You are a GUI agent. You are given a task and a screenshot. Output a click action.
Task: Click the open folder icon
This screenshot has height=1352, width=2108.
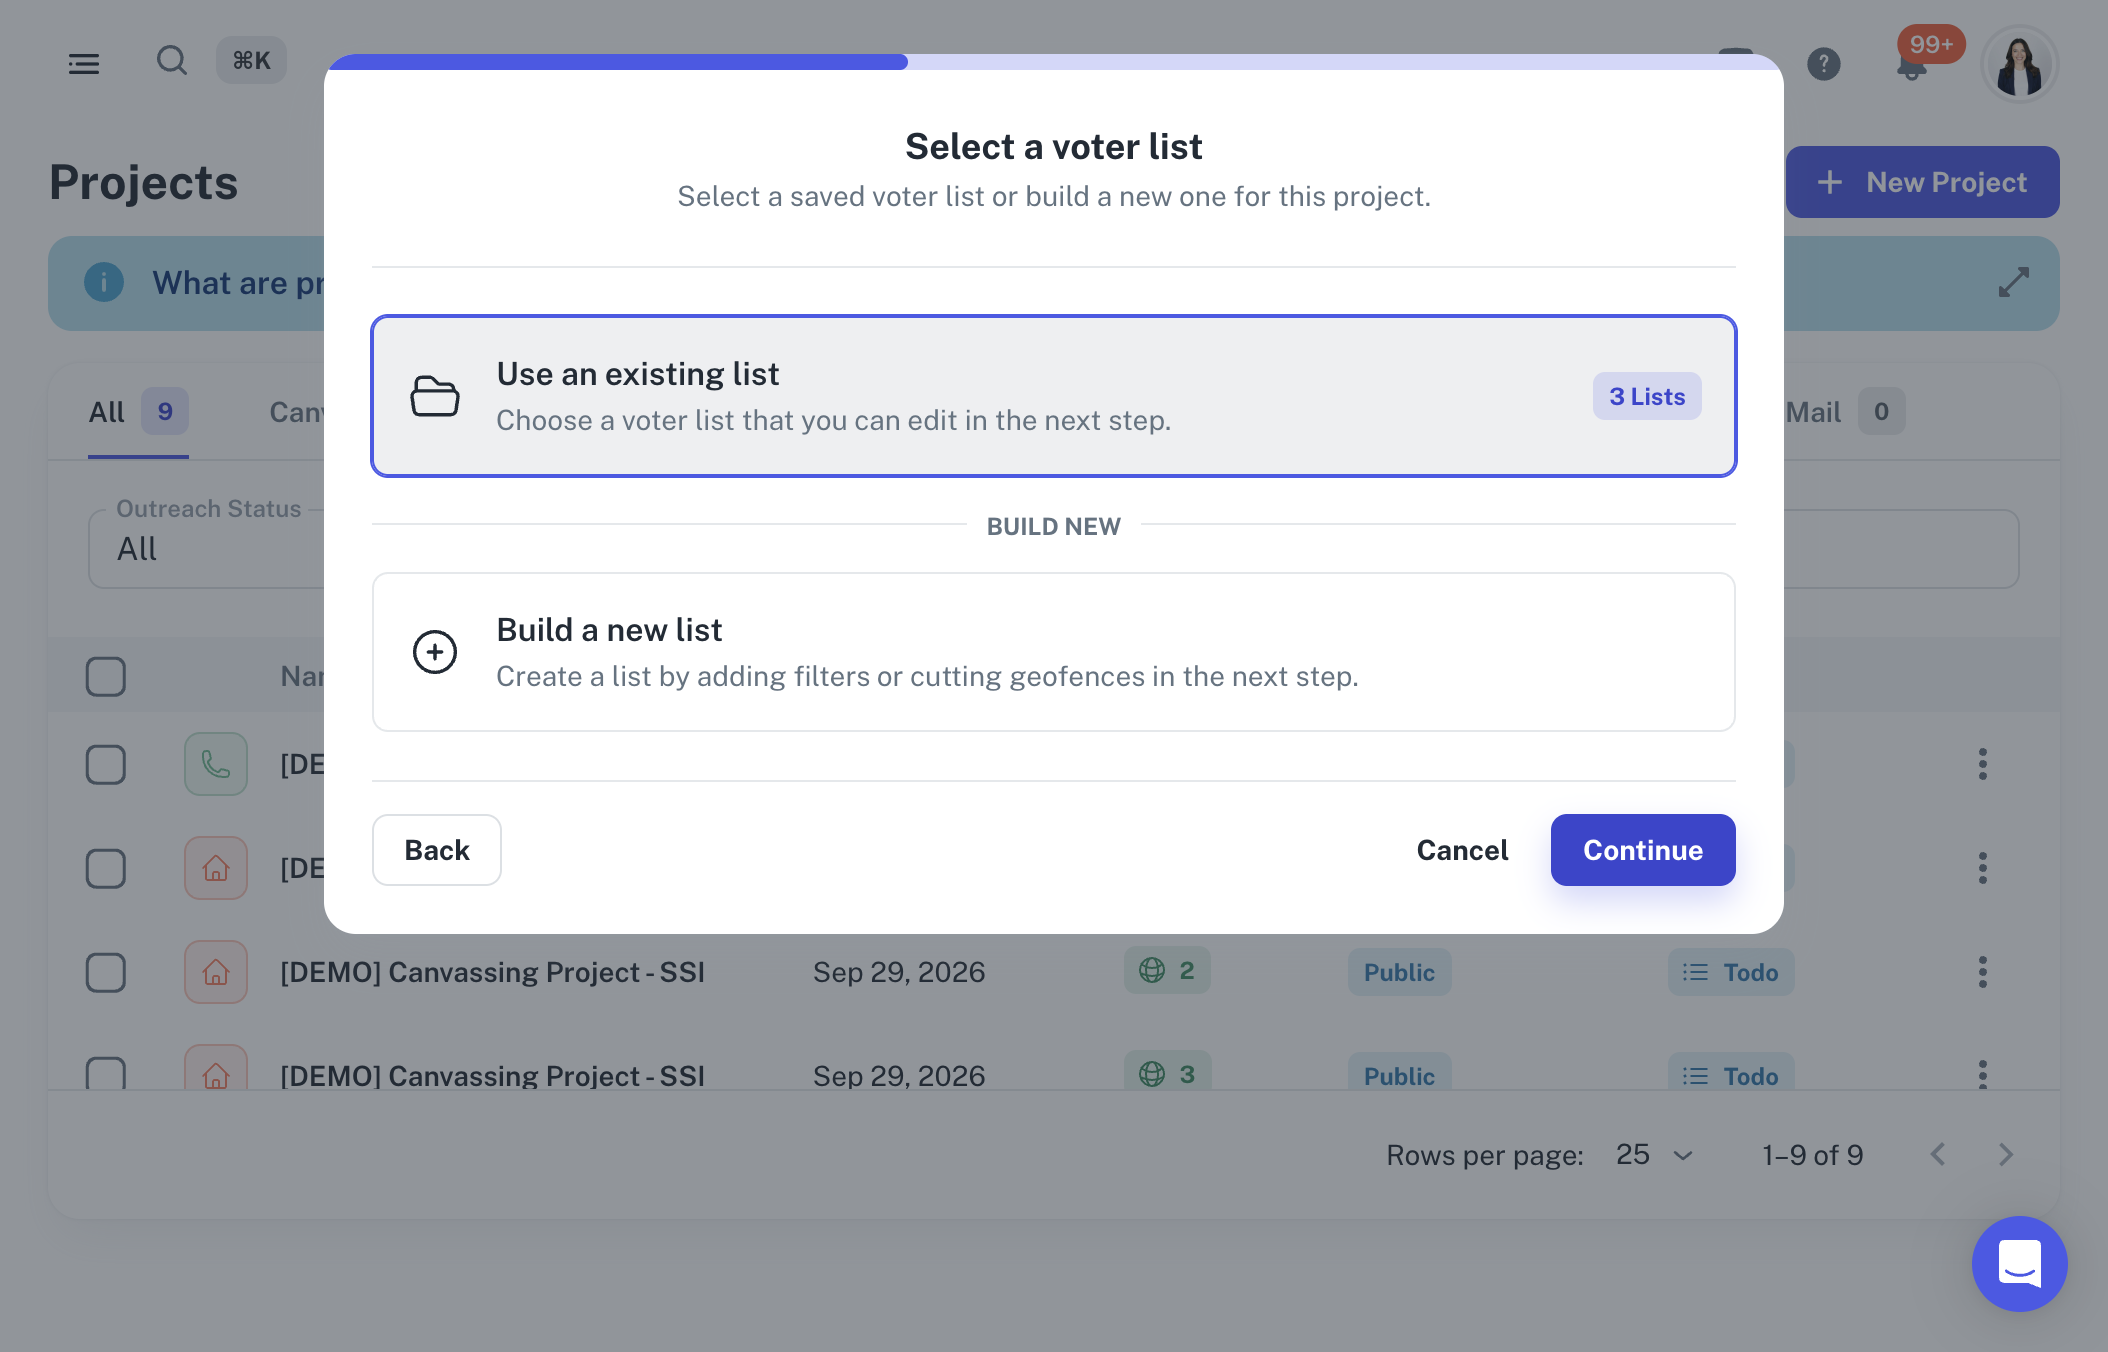[435, 396]
